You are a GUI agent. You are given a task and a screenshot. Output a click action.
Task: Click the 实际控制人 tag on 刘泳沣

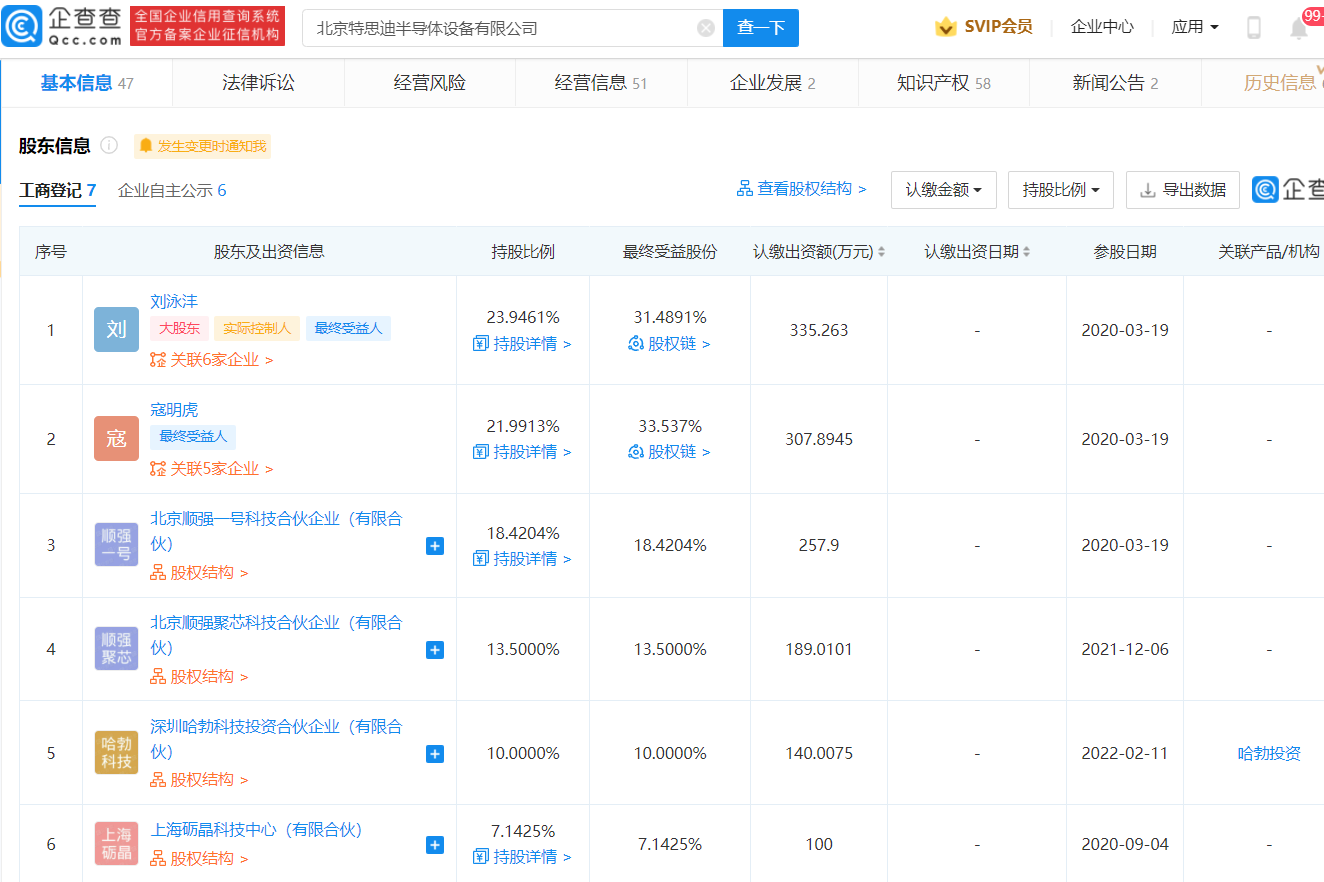pos(257,328)
